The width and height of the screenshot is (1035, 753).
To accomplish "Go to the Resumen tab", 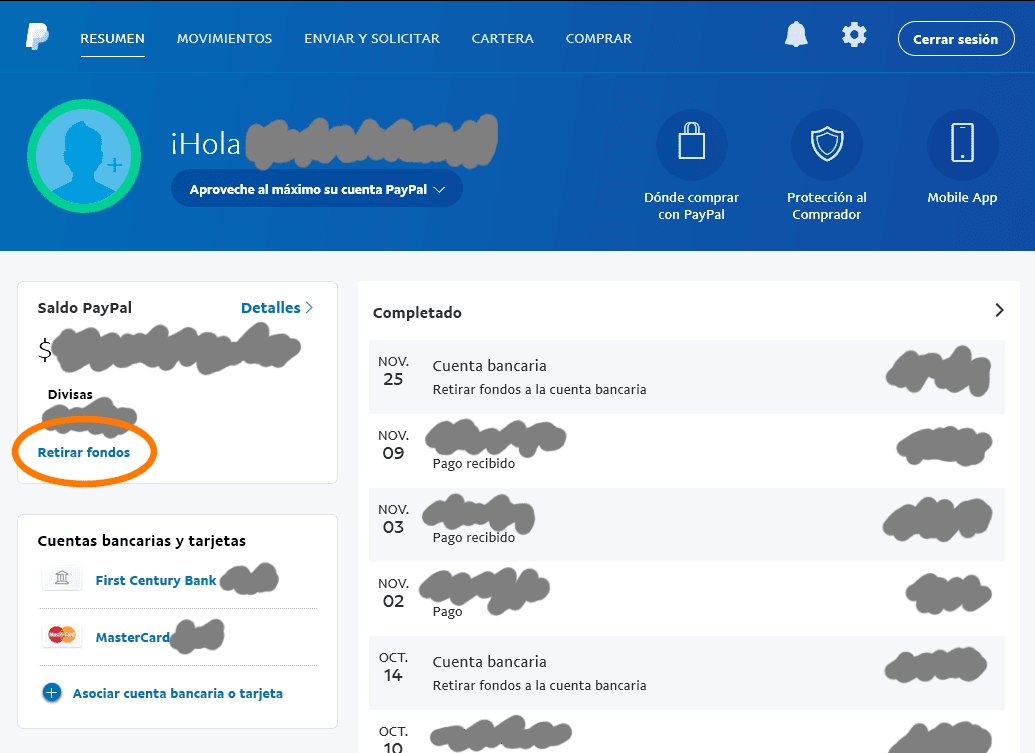I will (112, 39).
